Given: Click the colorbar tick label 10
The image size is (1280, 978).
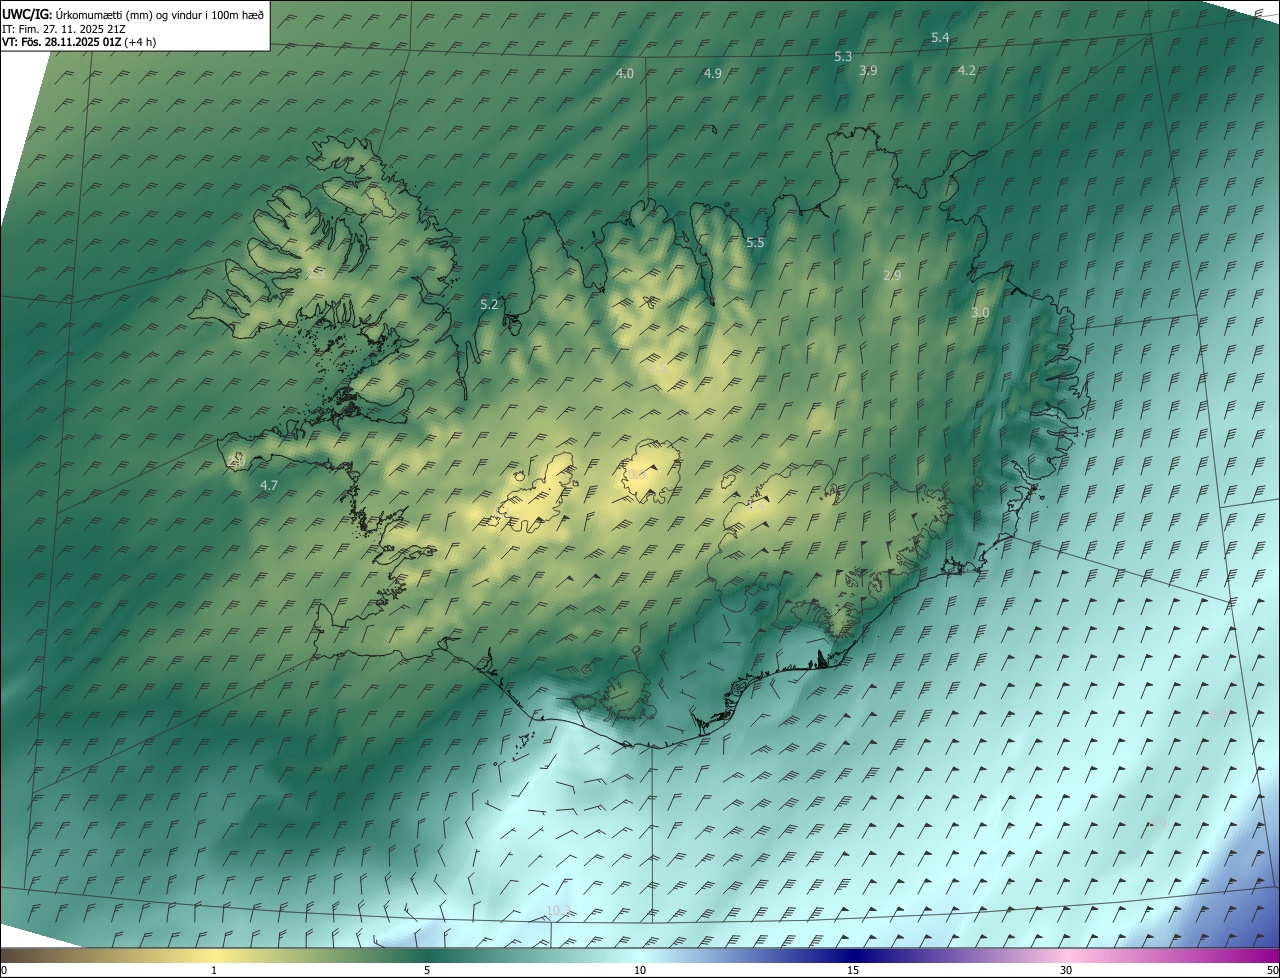Looking at the screenshot, I should click(640, 970).
